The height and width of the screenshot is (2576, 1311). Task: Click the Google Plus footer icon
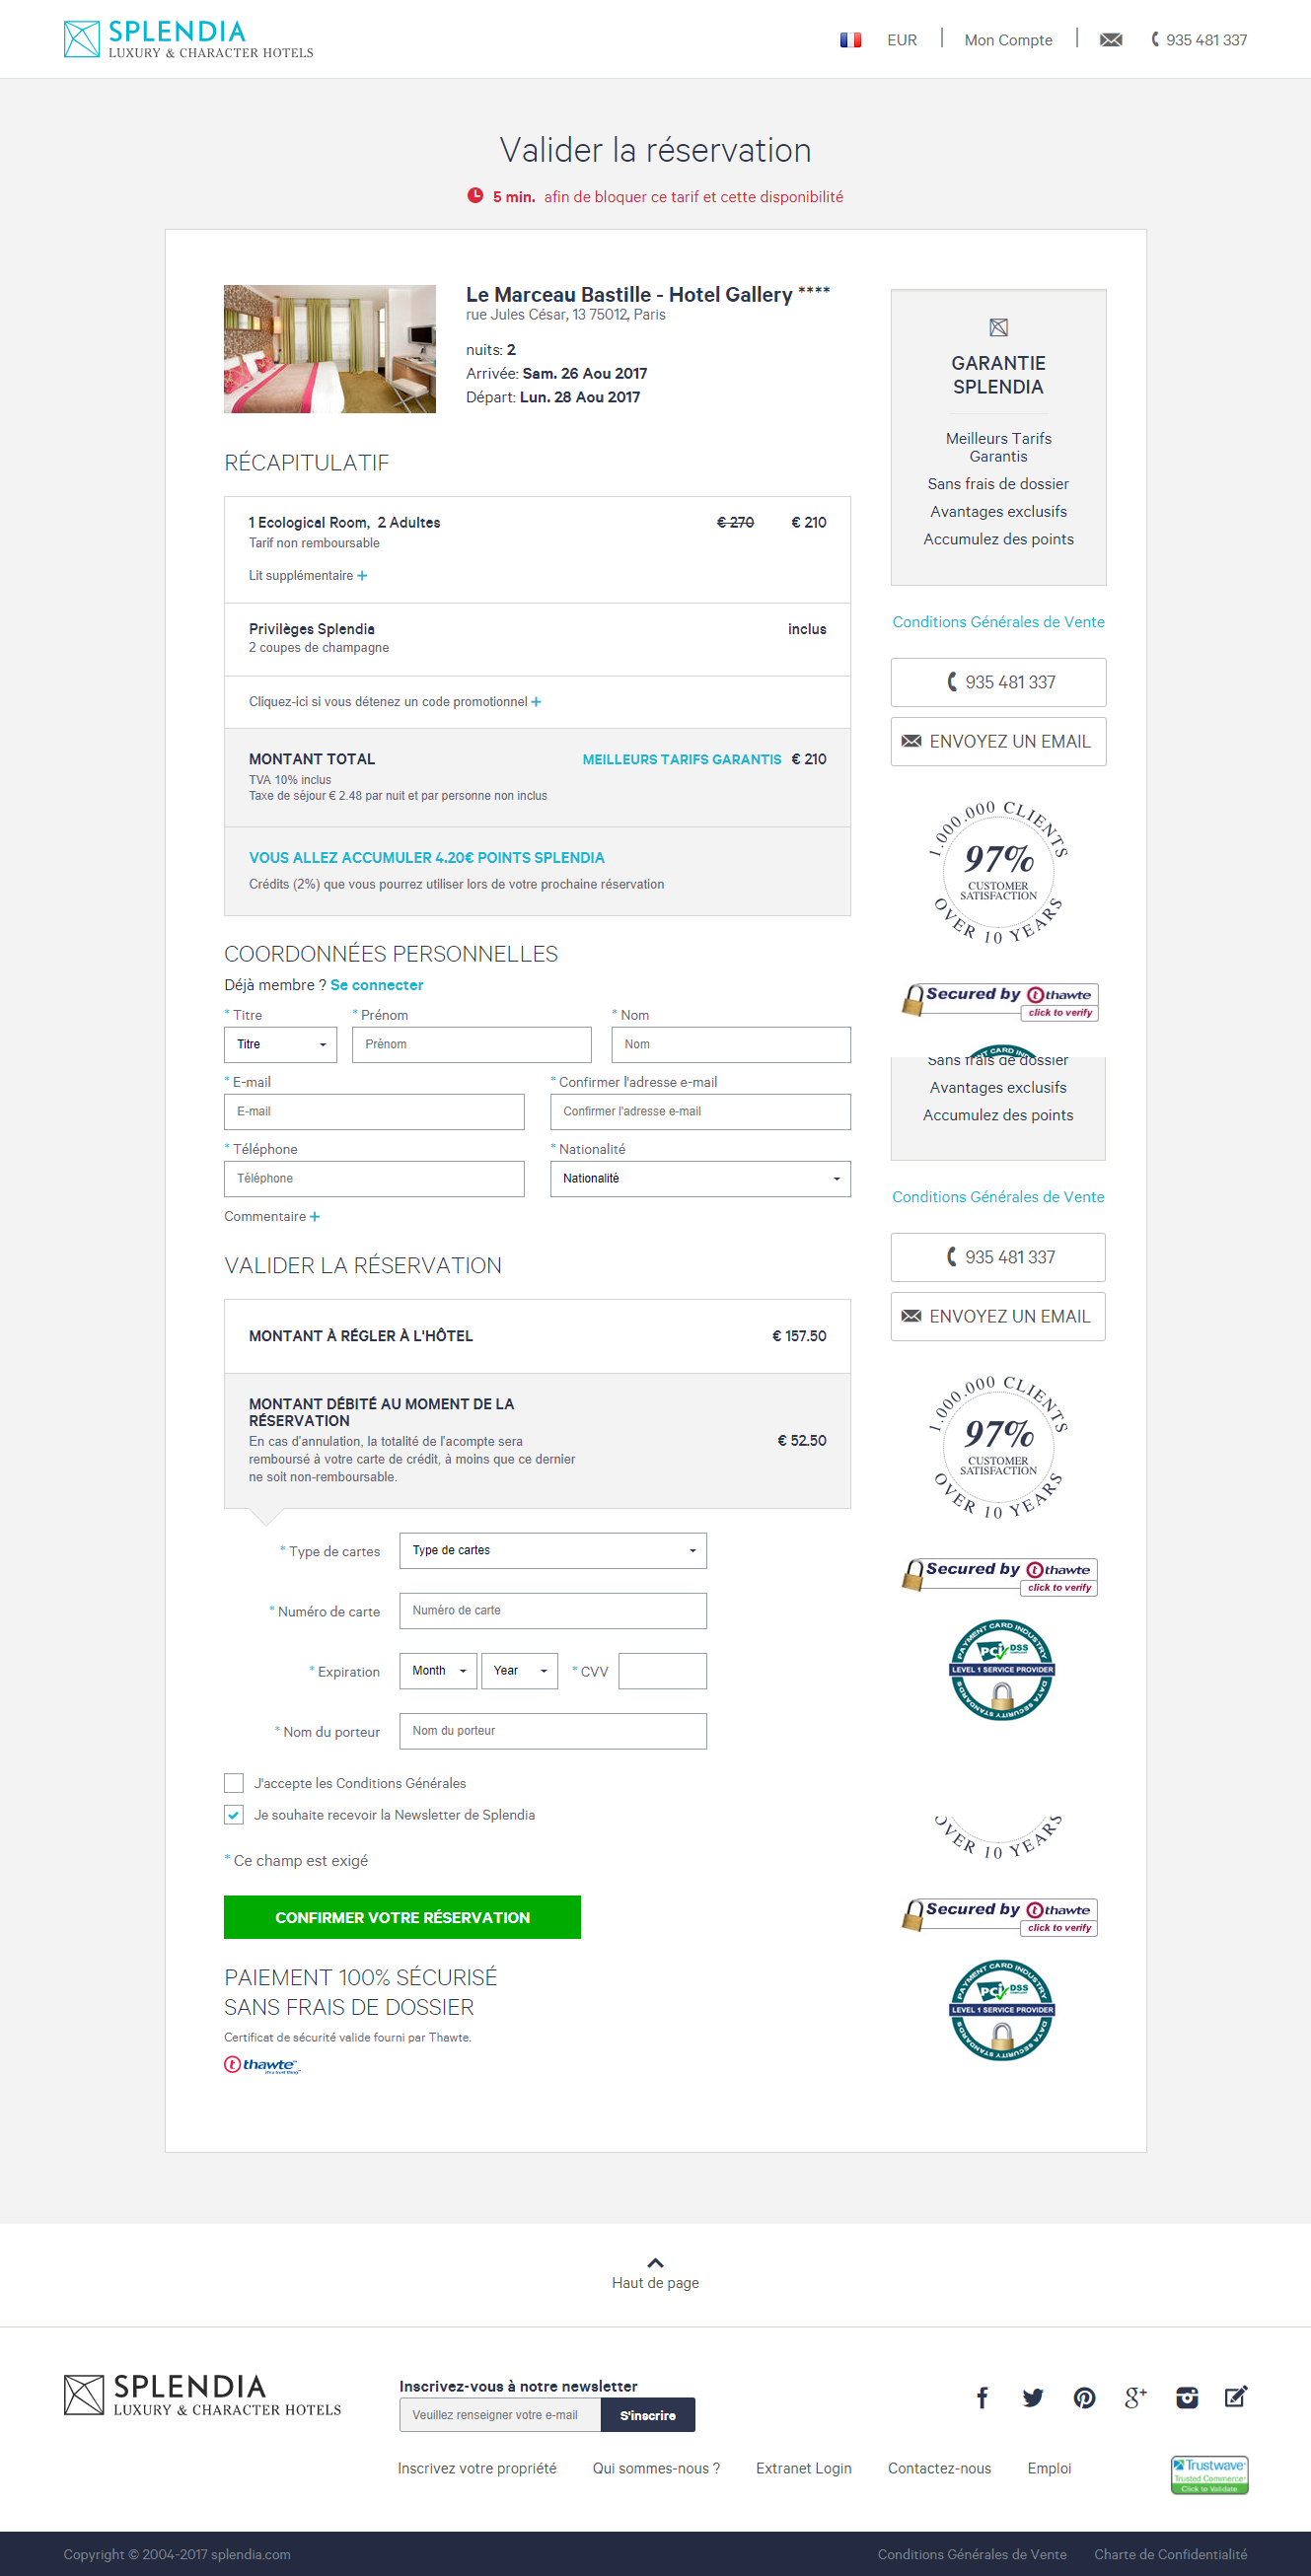click(1135, 2397)
